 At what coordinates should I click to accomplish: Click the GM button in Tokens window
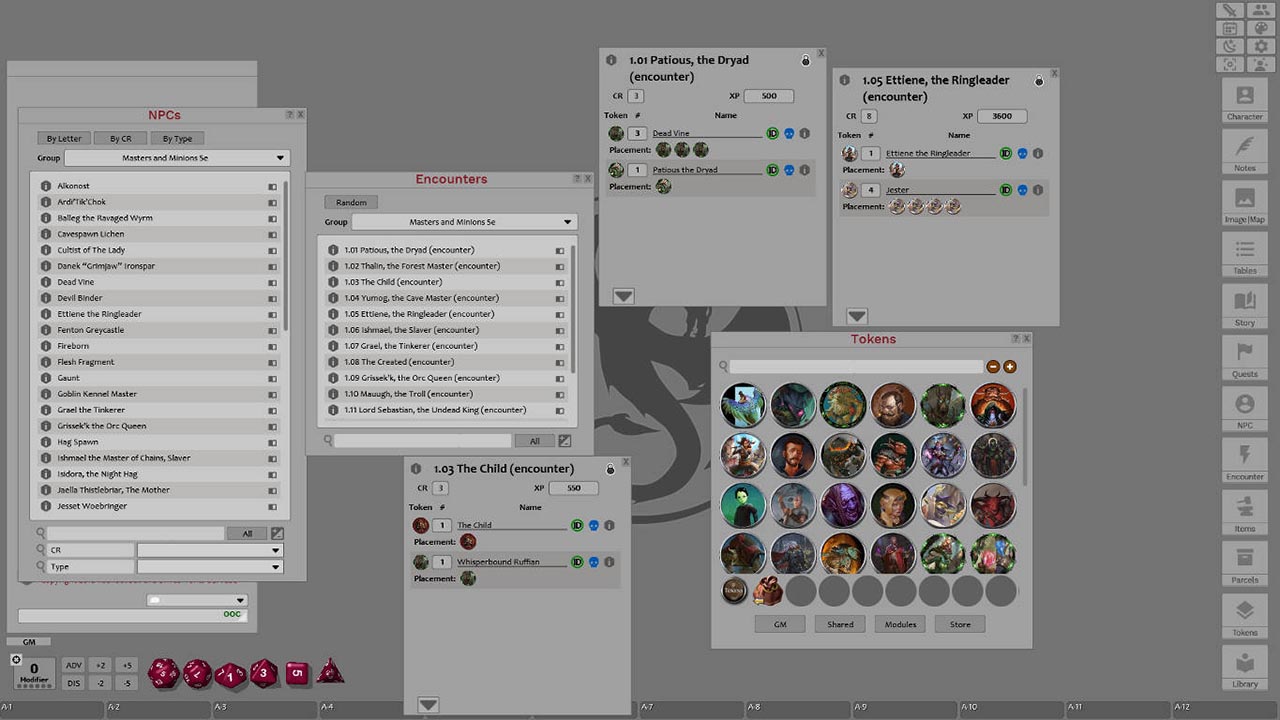click(780, 623)
